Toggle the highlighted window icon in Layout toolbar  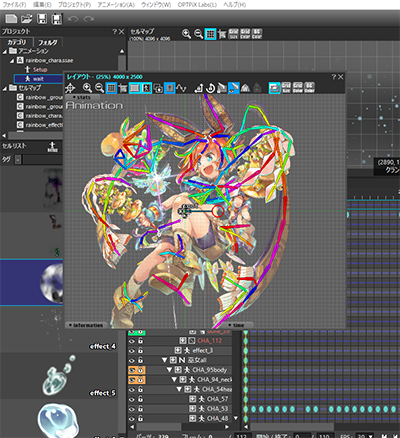tap(274, 88)
